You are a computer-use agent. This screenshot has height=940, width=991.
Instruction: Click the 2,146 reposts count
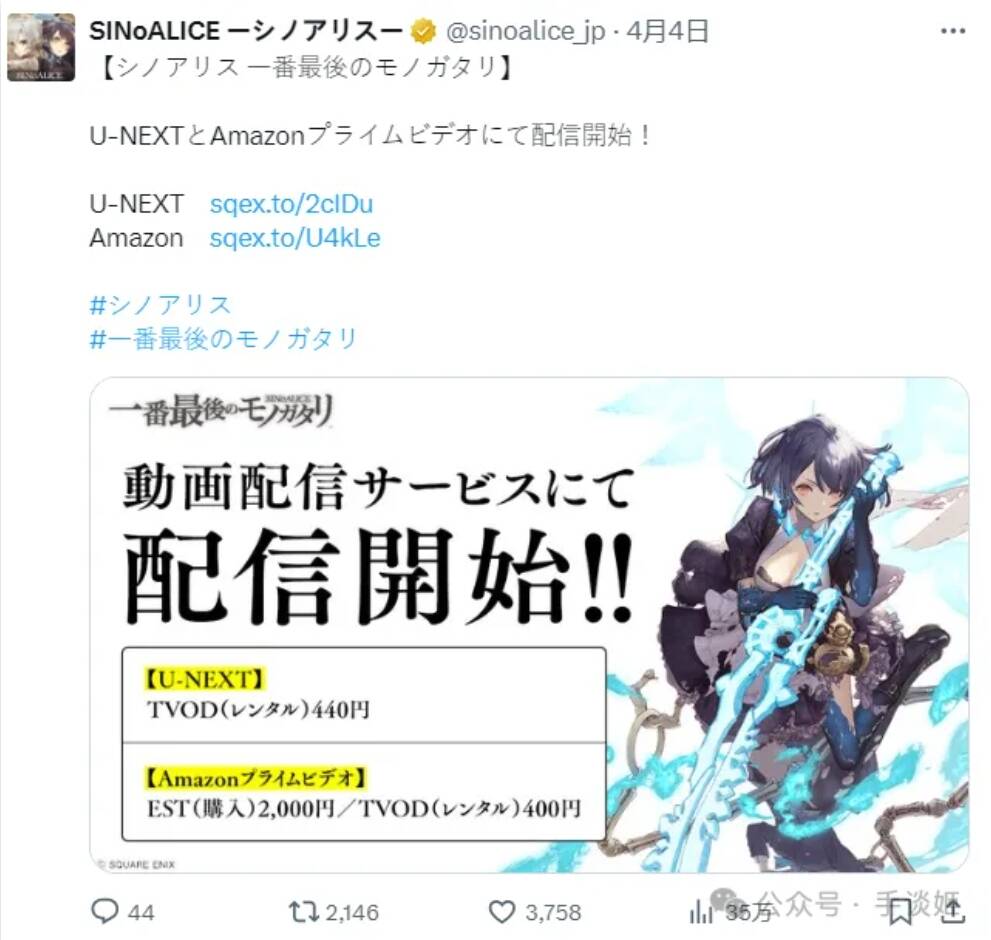coord(353,912)
